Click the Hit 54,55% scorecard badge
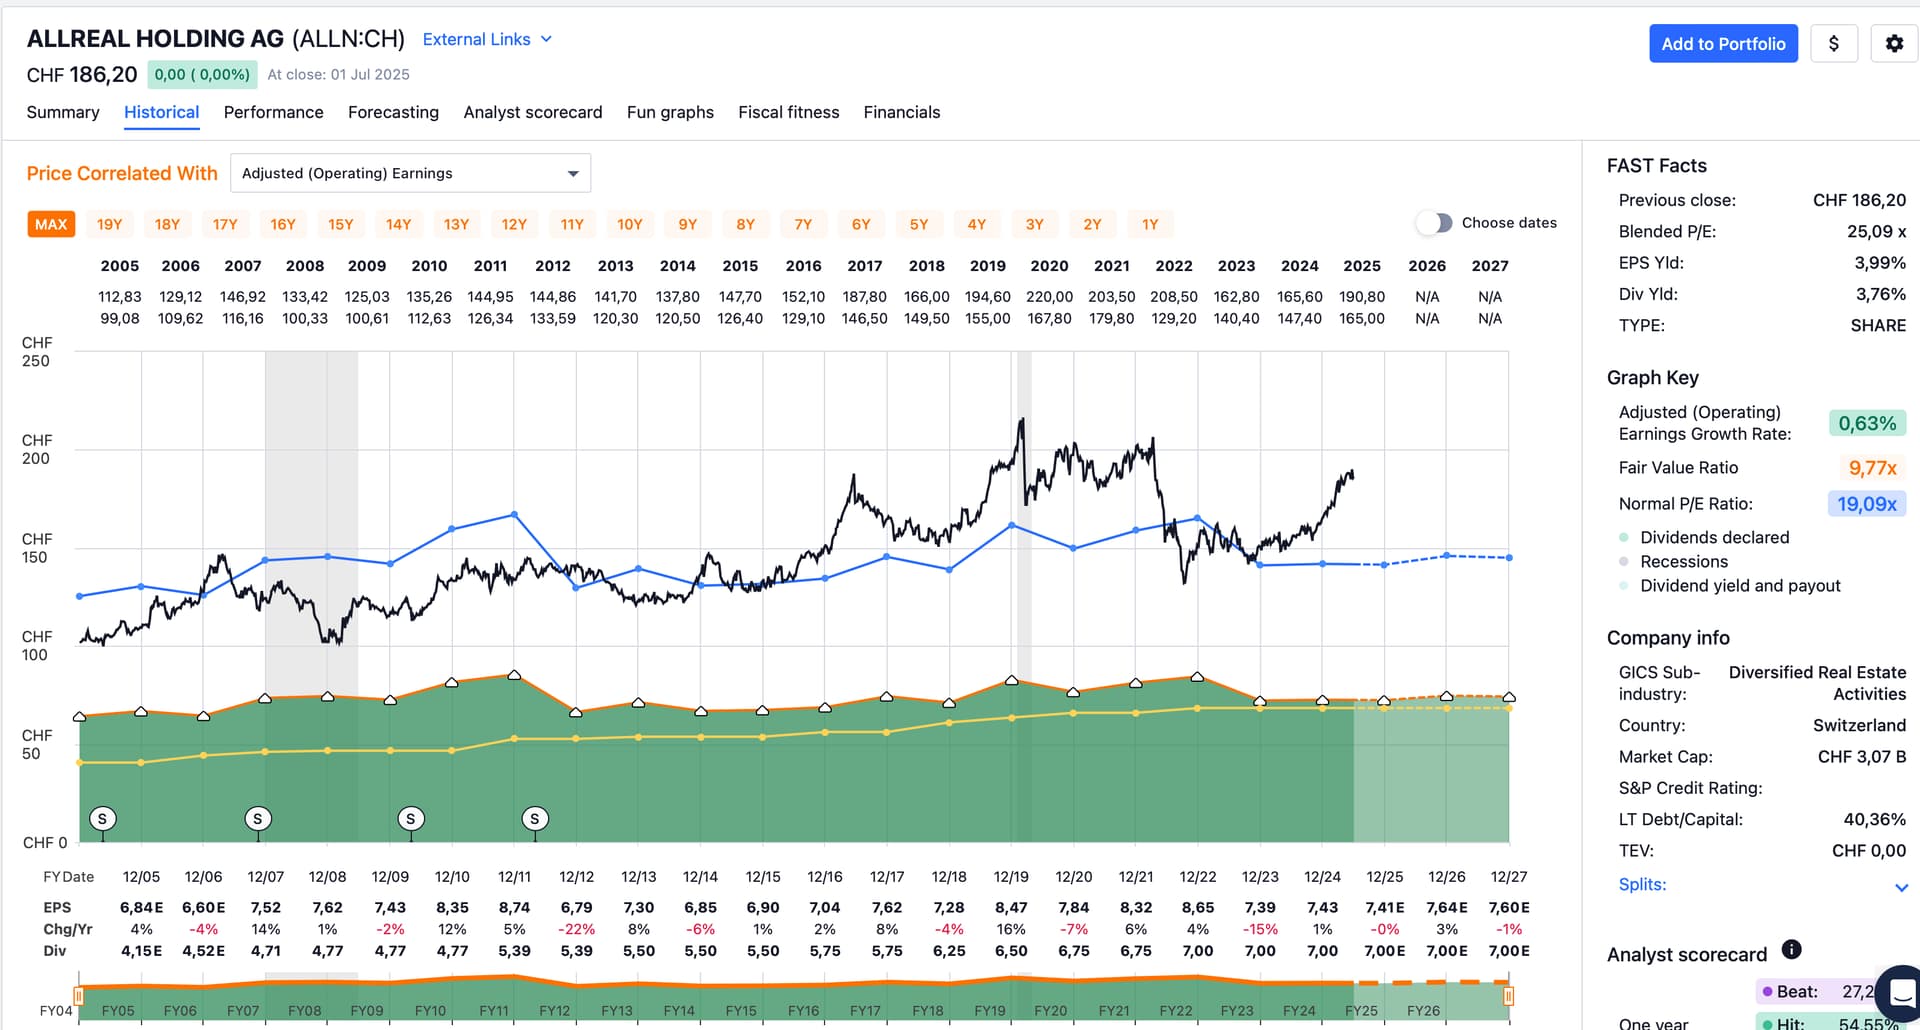The height and width of the screenshot is (1030, 1920). coord(1830,1022)
